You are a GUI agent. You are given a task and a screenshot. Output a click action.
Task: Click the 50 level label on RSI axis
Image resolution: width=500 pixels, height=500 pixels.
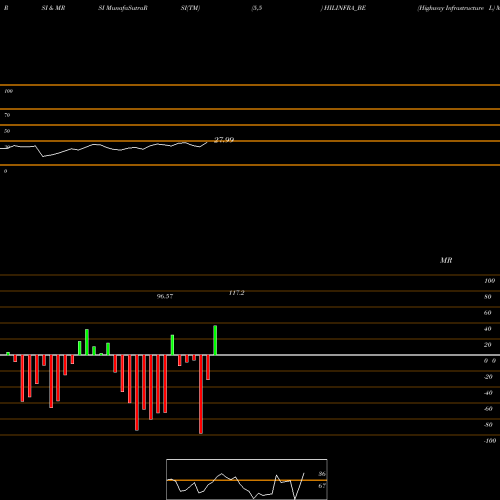[x=7, y=131]
